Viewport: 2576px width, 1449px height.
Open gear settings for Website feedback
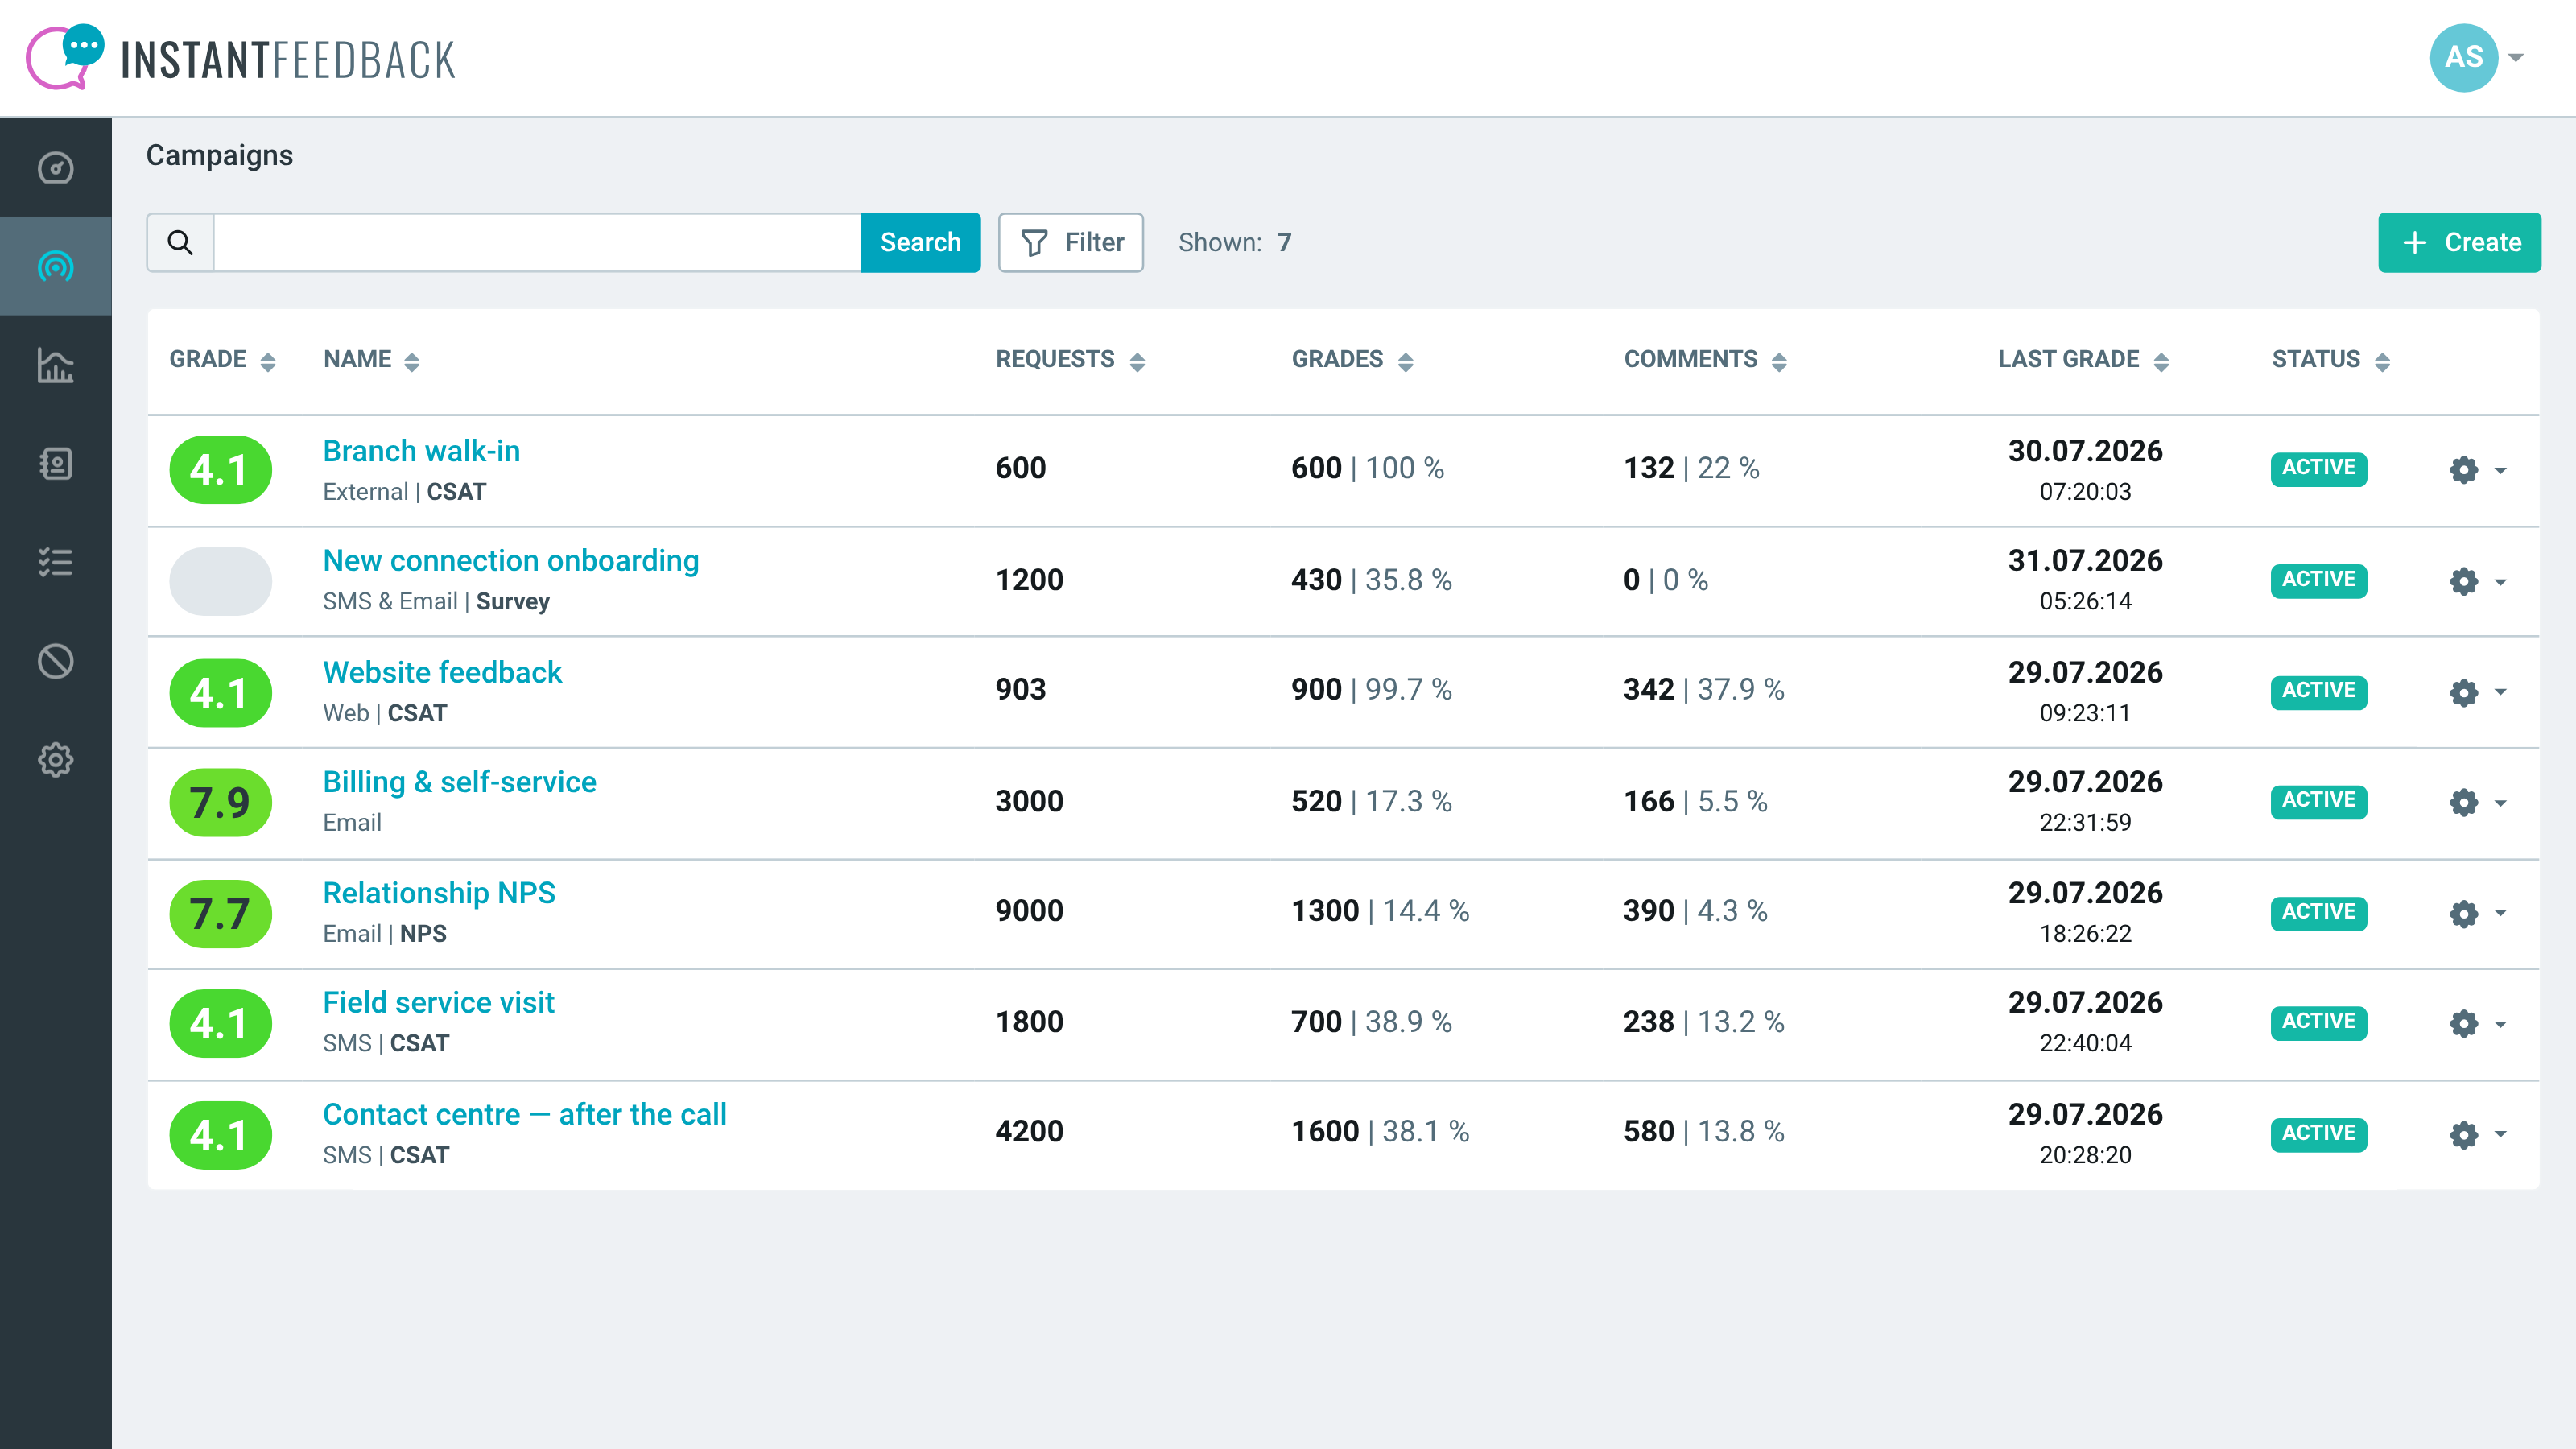point(2464,692)
